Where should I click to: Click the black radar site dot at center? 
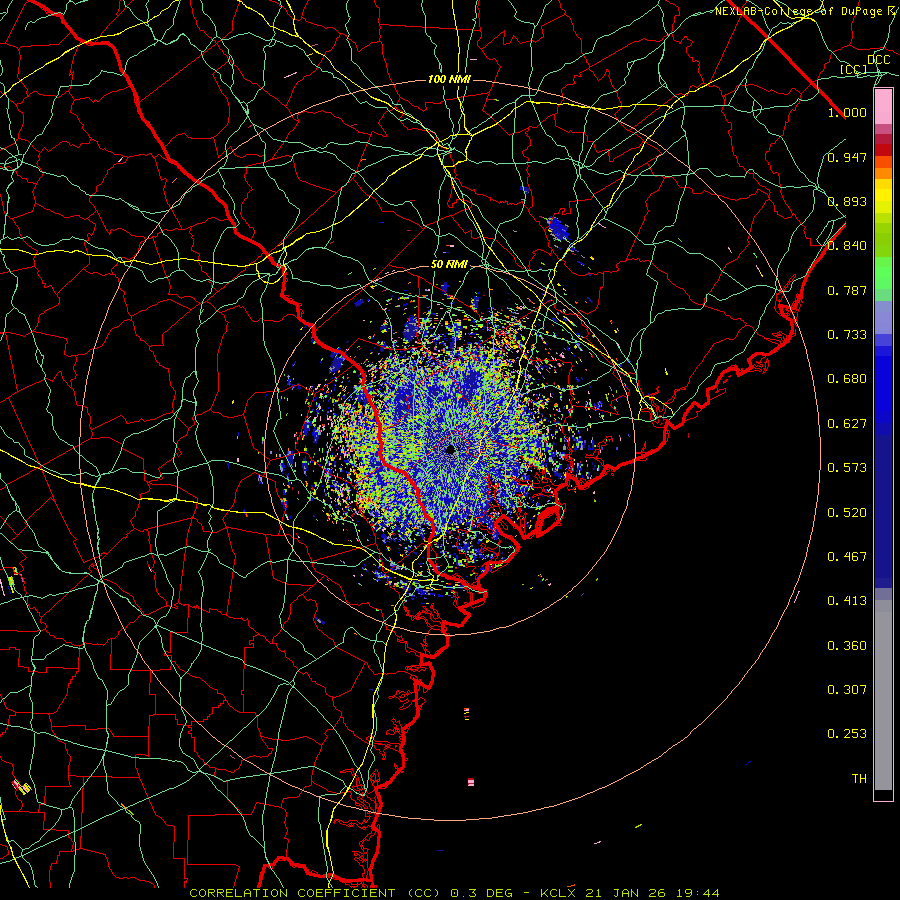coord(451,449)
